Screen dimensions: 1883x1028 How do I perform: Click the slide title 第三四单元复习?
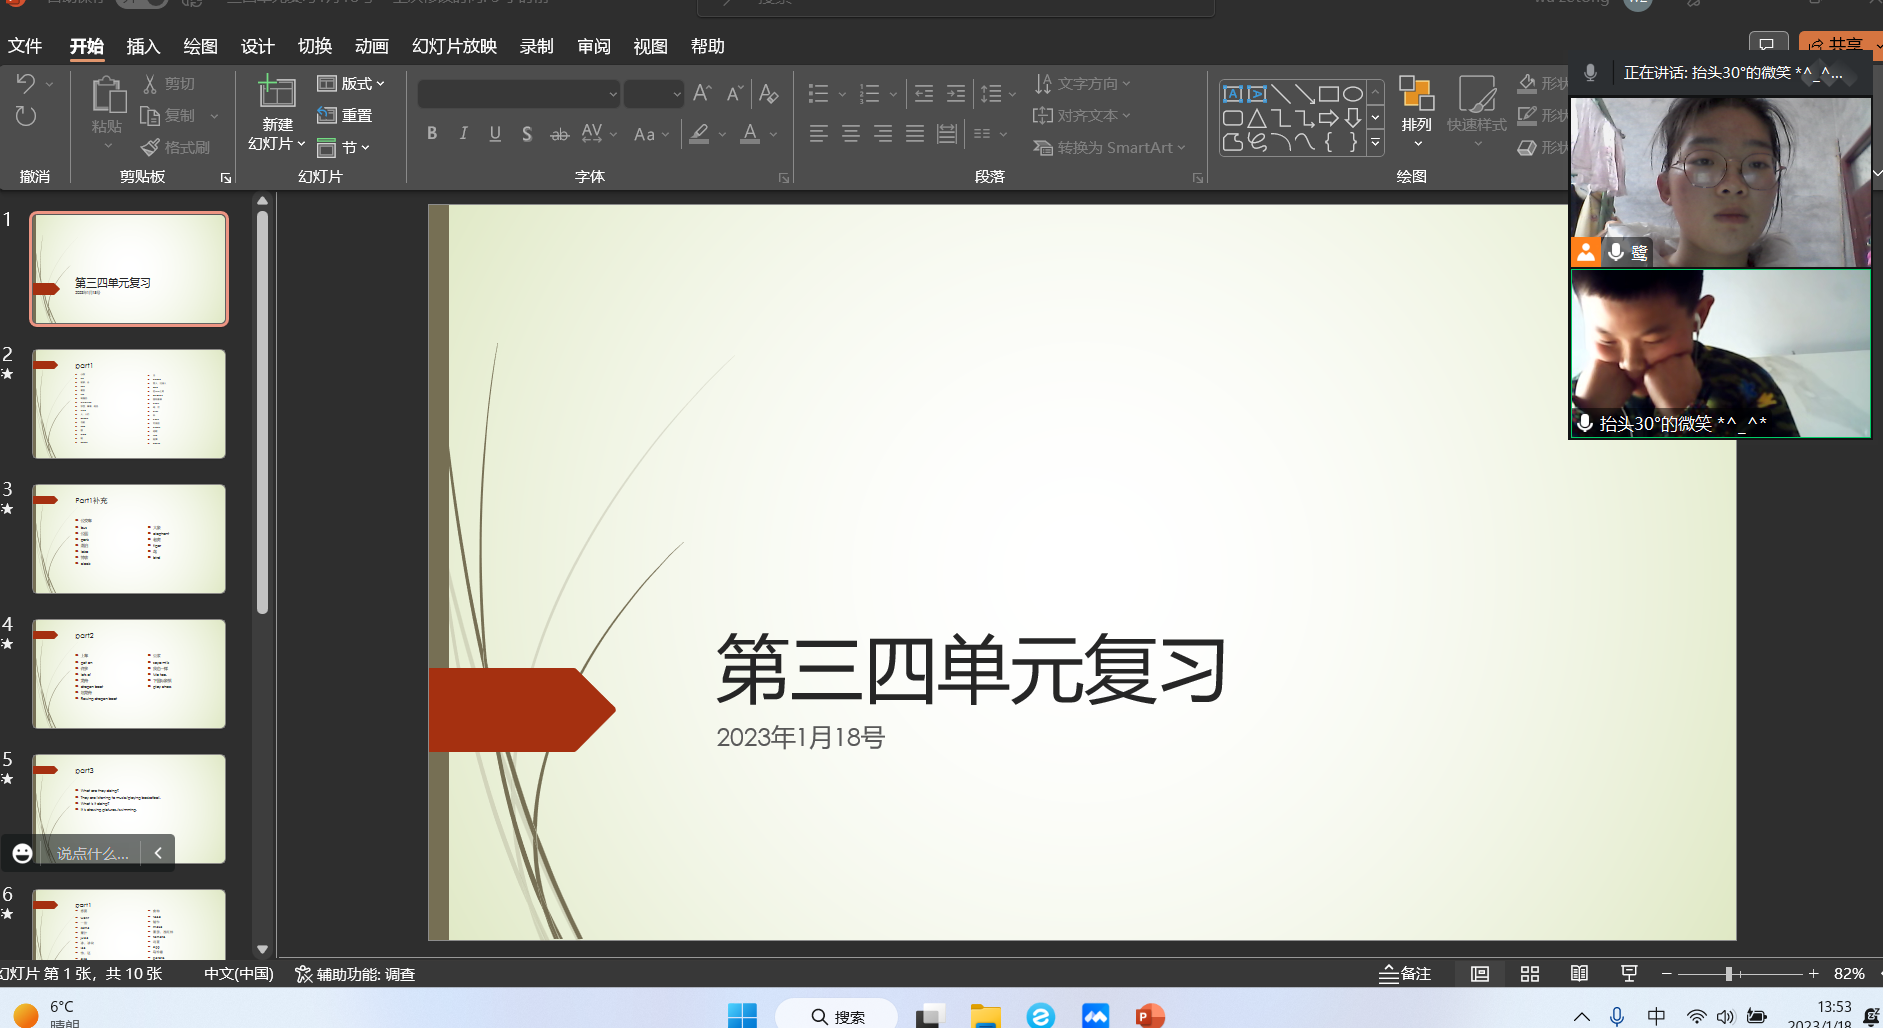tap(971, 670)
